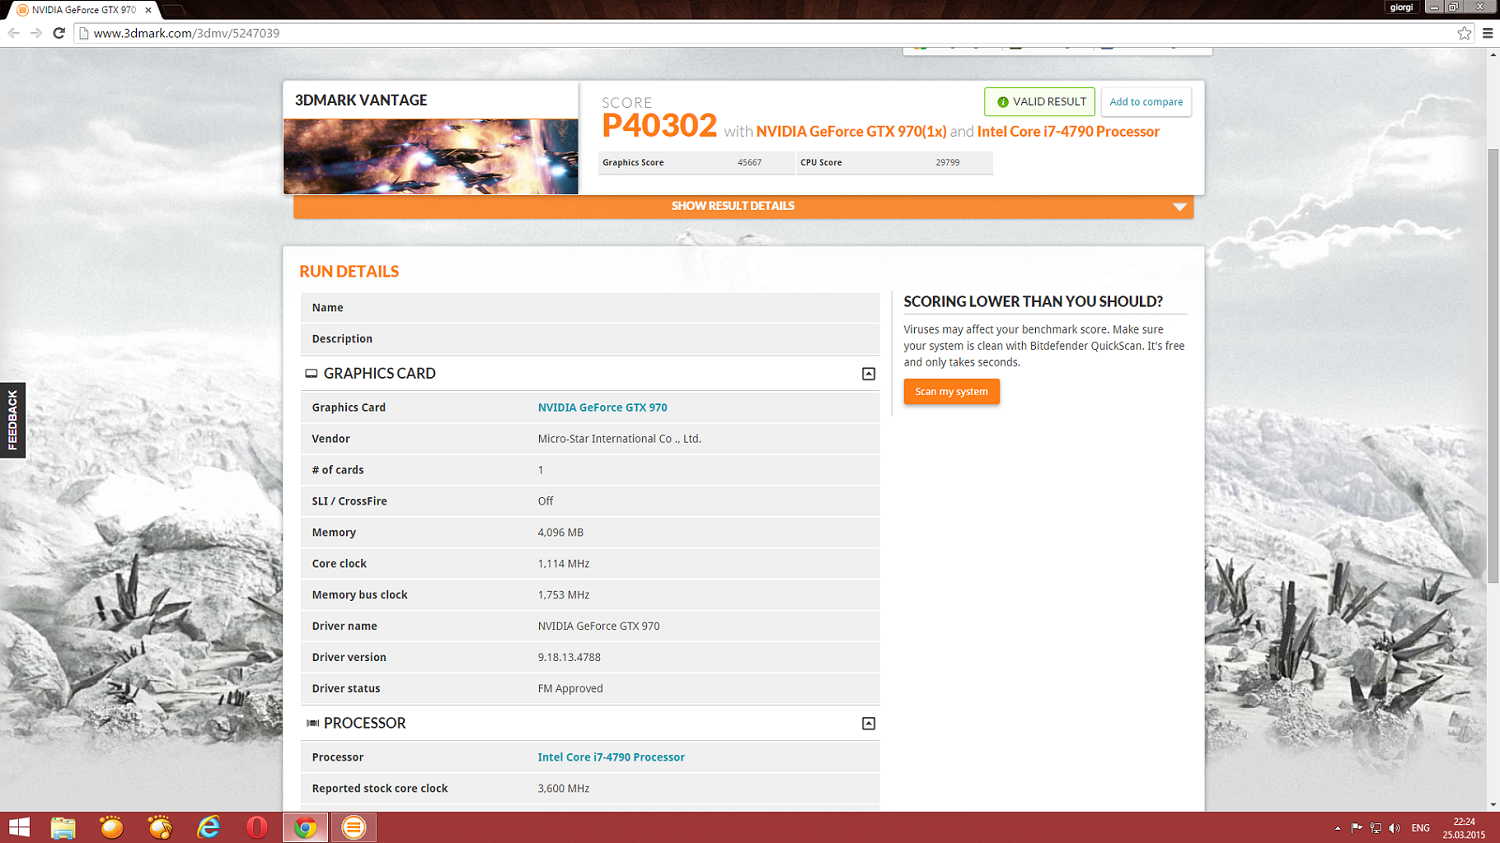This screenshot has width=1500, height=843.
Task: Open a new browser tab
Action: [x=173, y=10]
